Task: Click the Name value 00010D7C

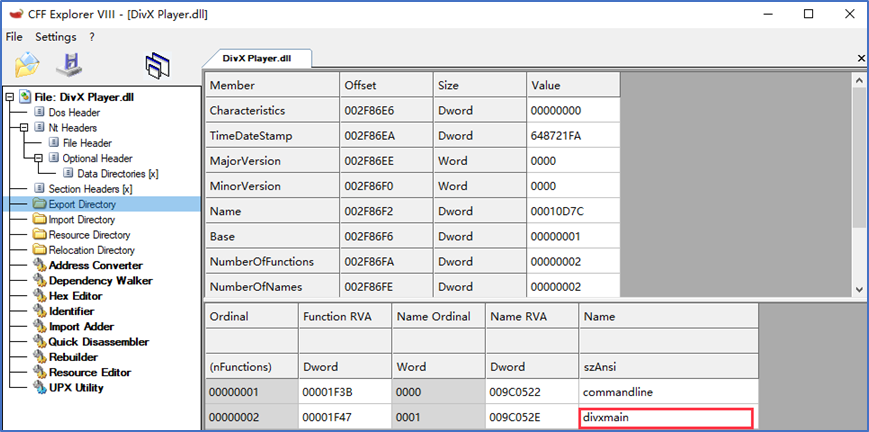Action: (573, 211)
